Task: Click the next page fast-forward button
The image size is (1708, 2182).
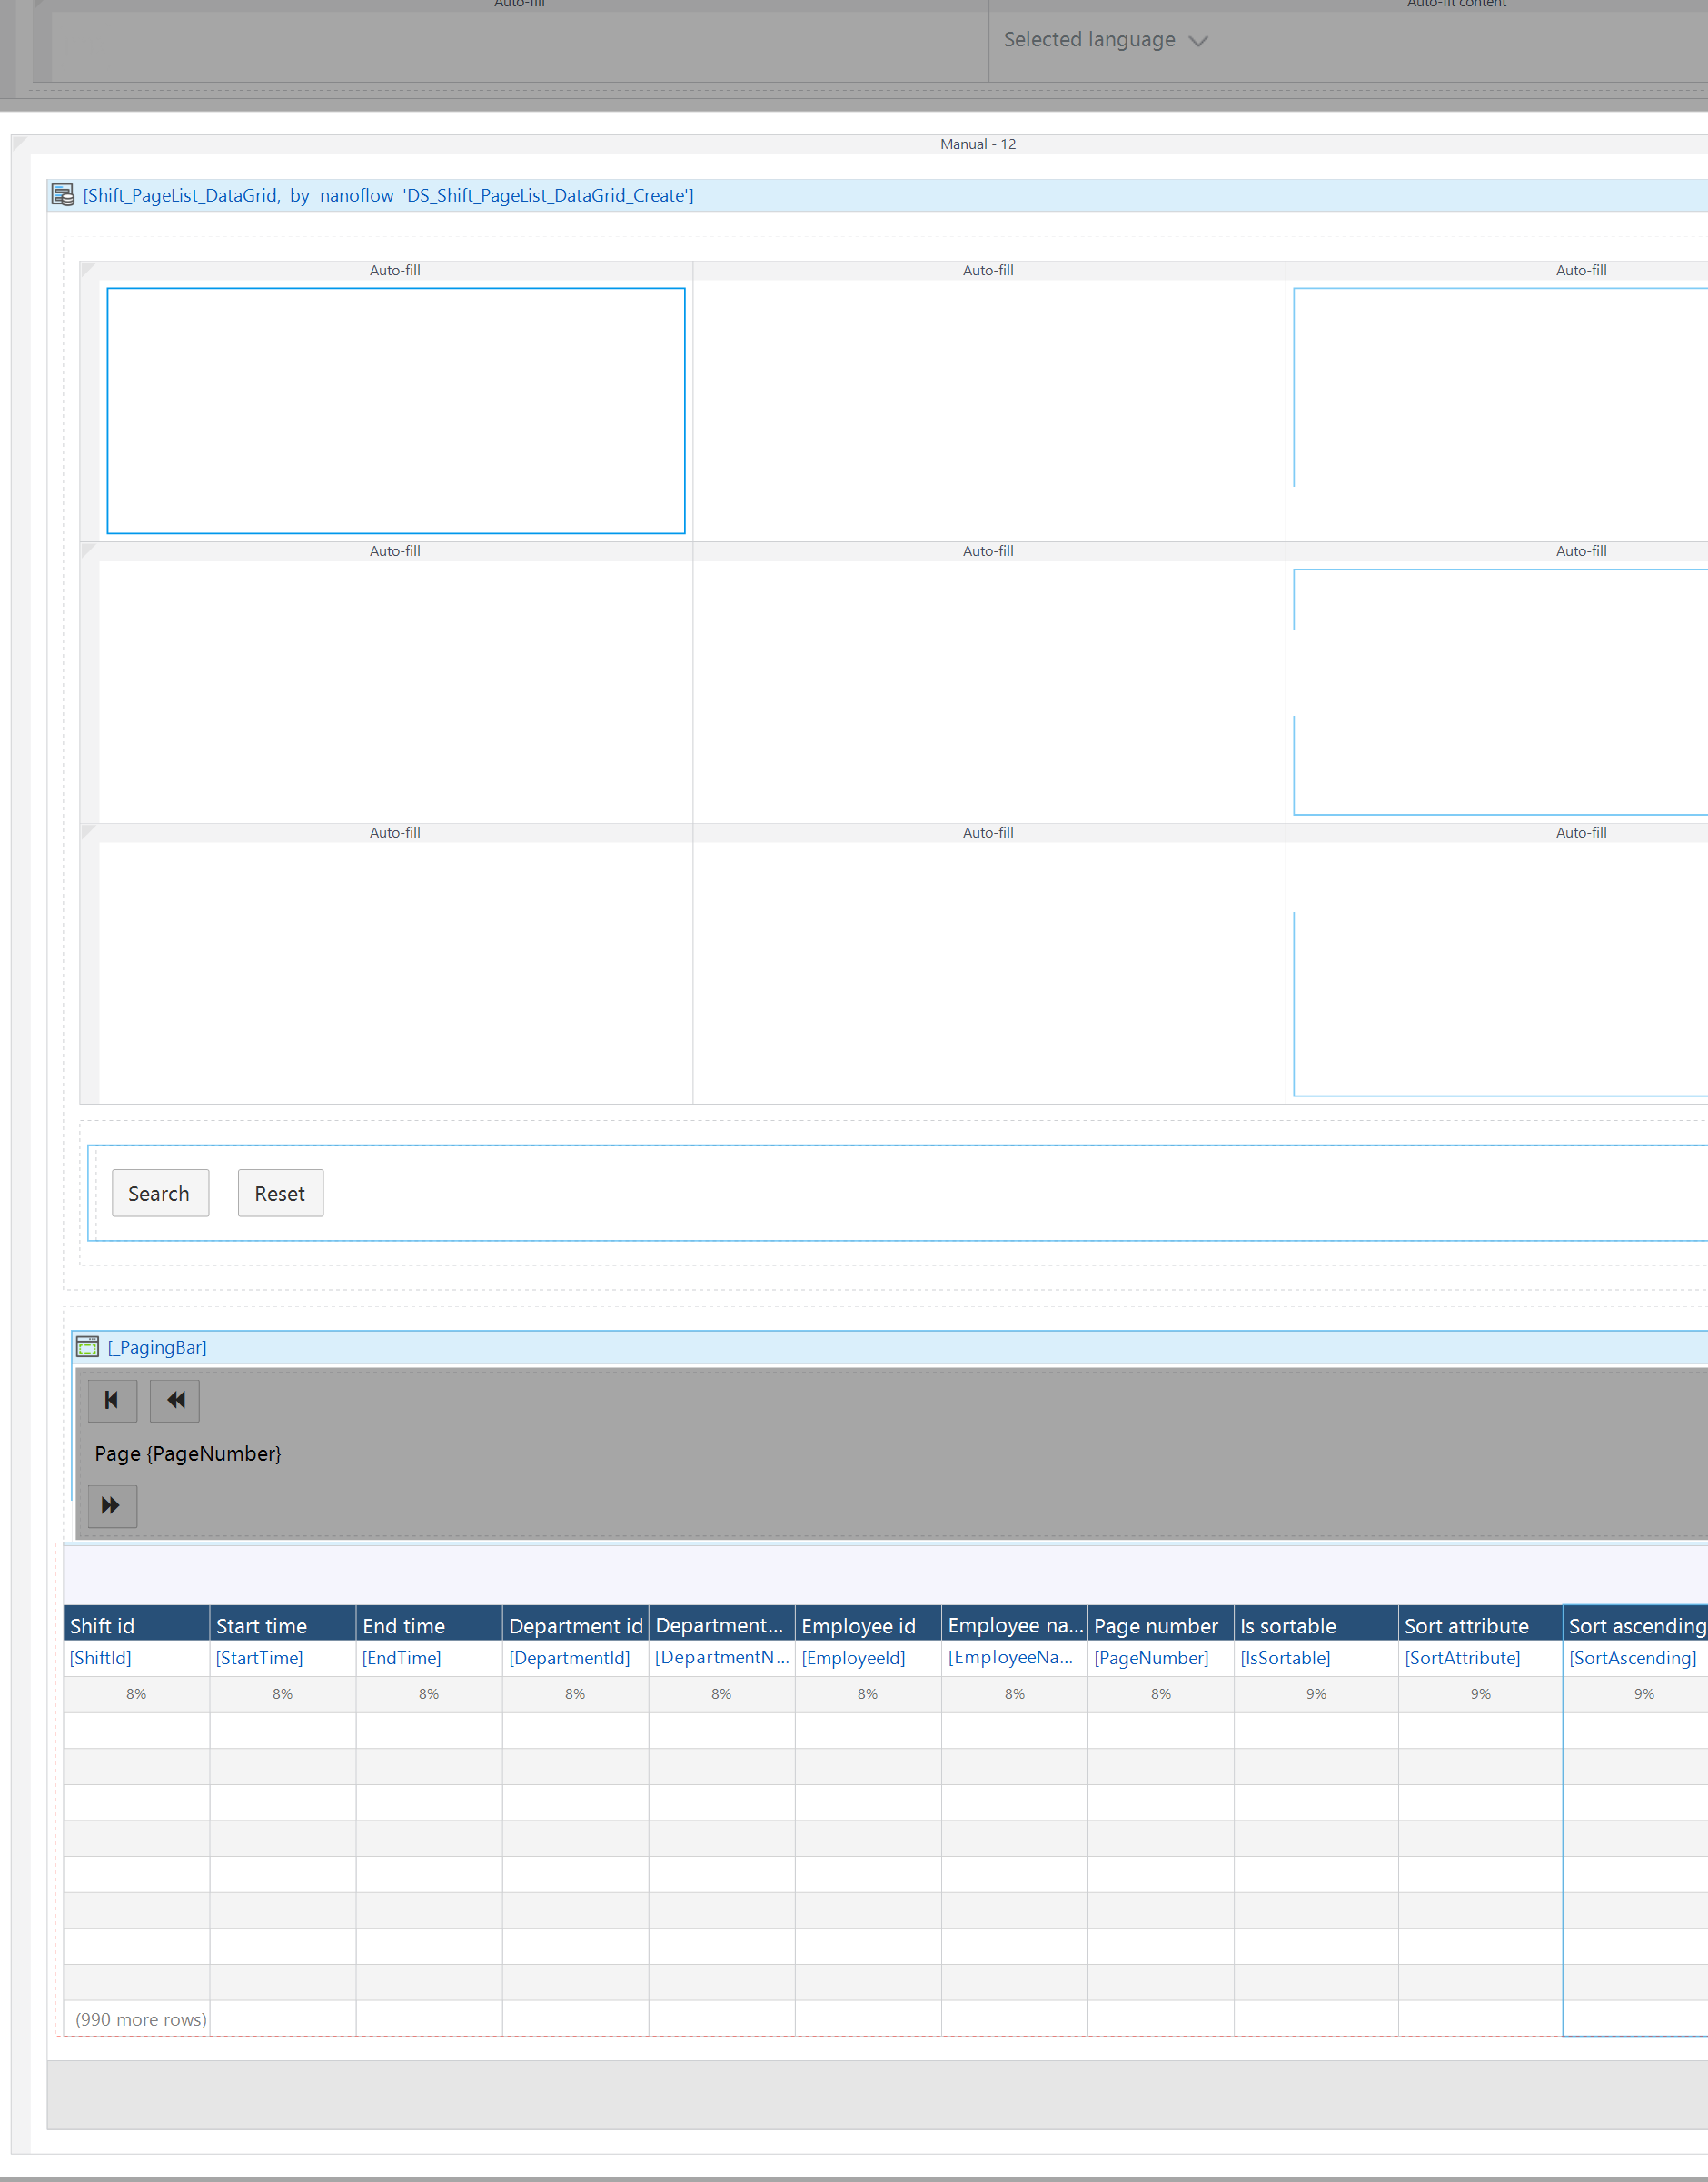Action: [x=112, y=1505]
